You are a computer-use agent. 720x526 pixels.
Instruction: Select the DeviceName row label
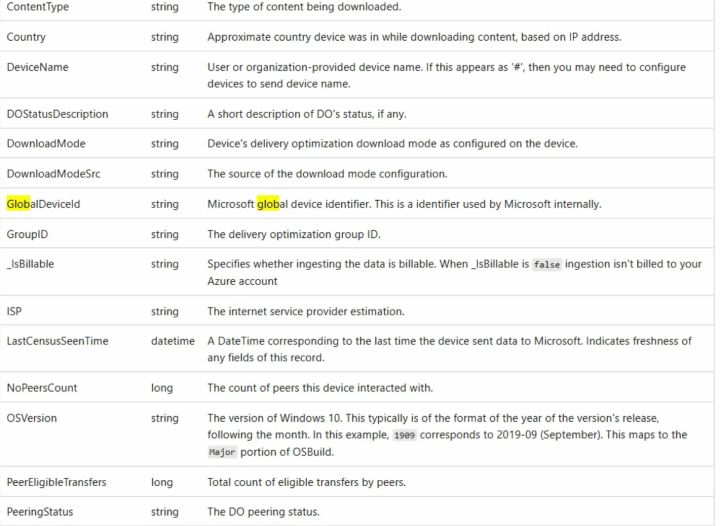38,67
